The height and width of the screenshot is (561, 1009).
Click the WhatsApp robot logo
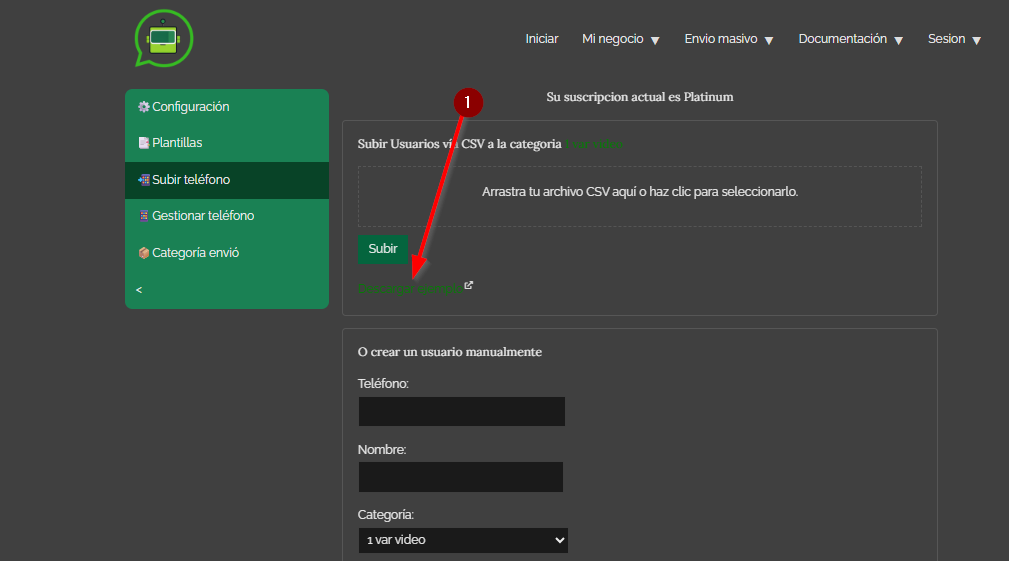pos(163,39)
